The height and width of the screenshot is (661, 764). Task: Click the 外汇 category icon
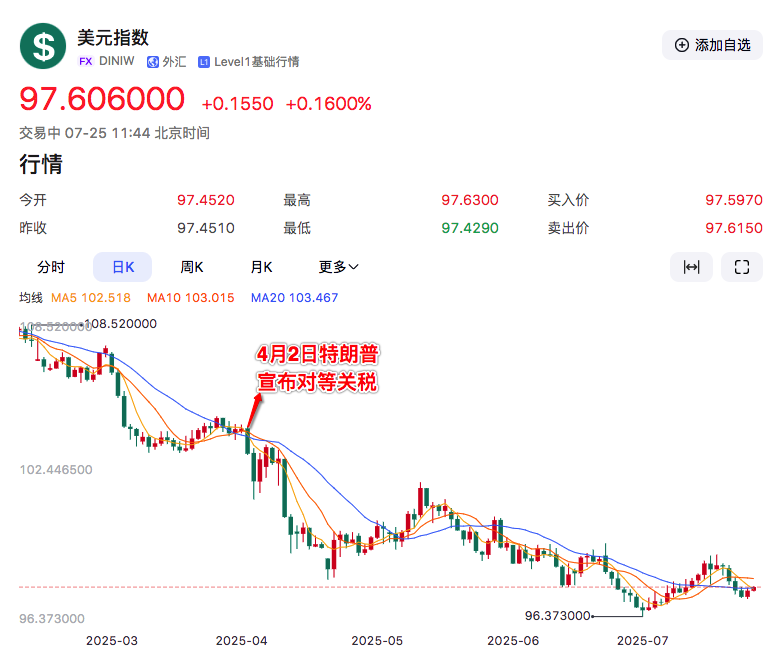click(153, 62)
